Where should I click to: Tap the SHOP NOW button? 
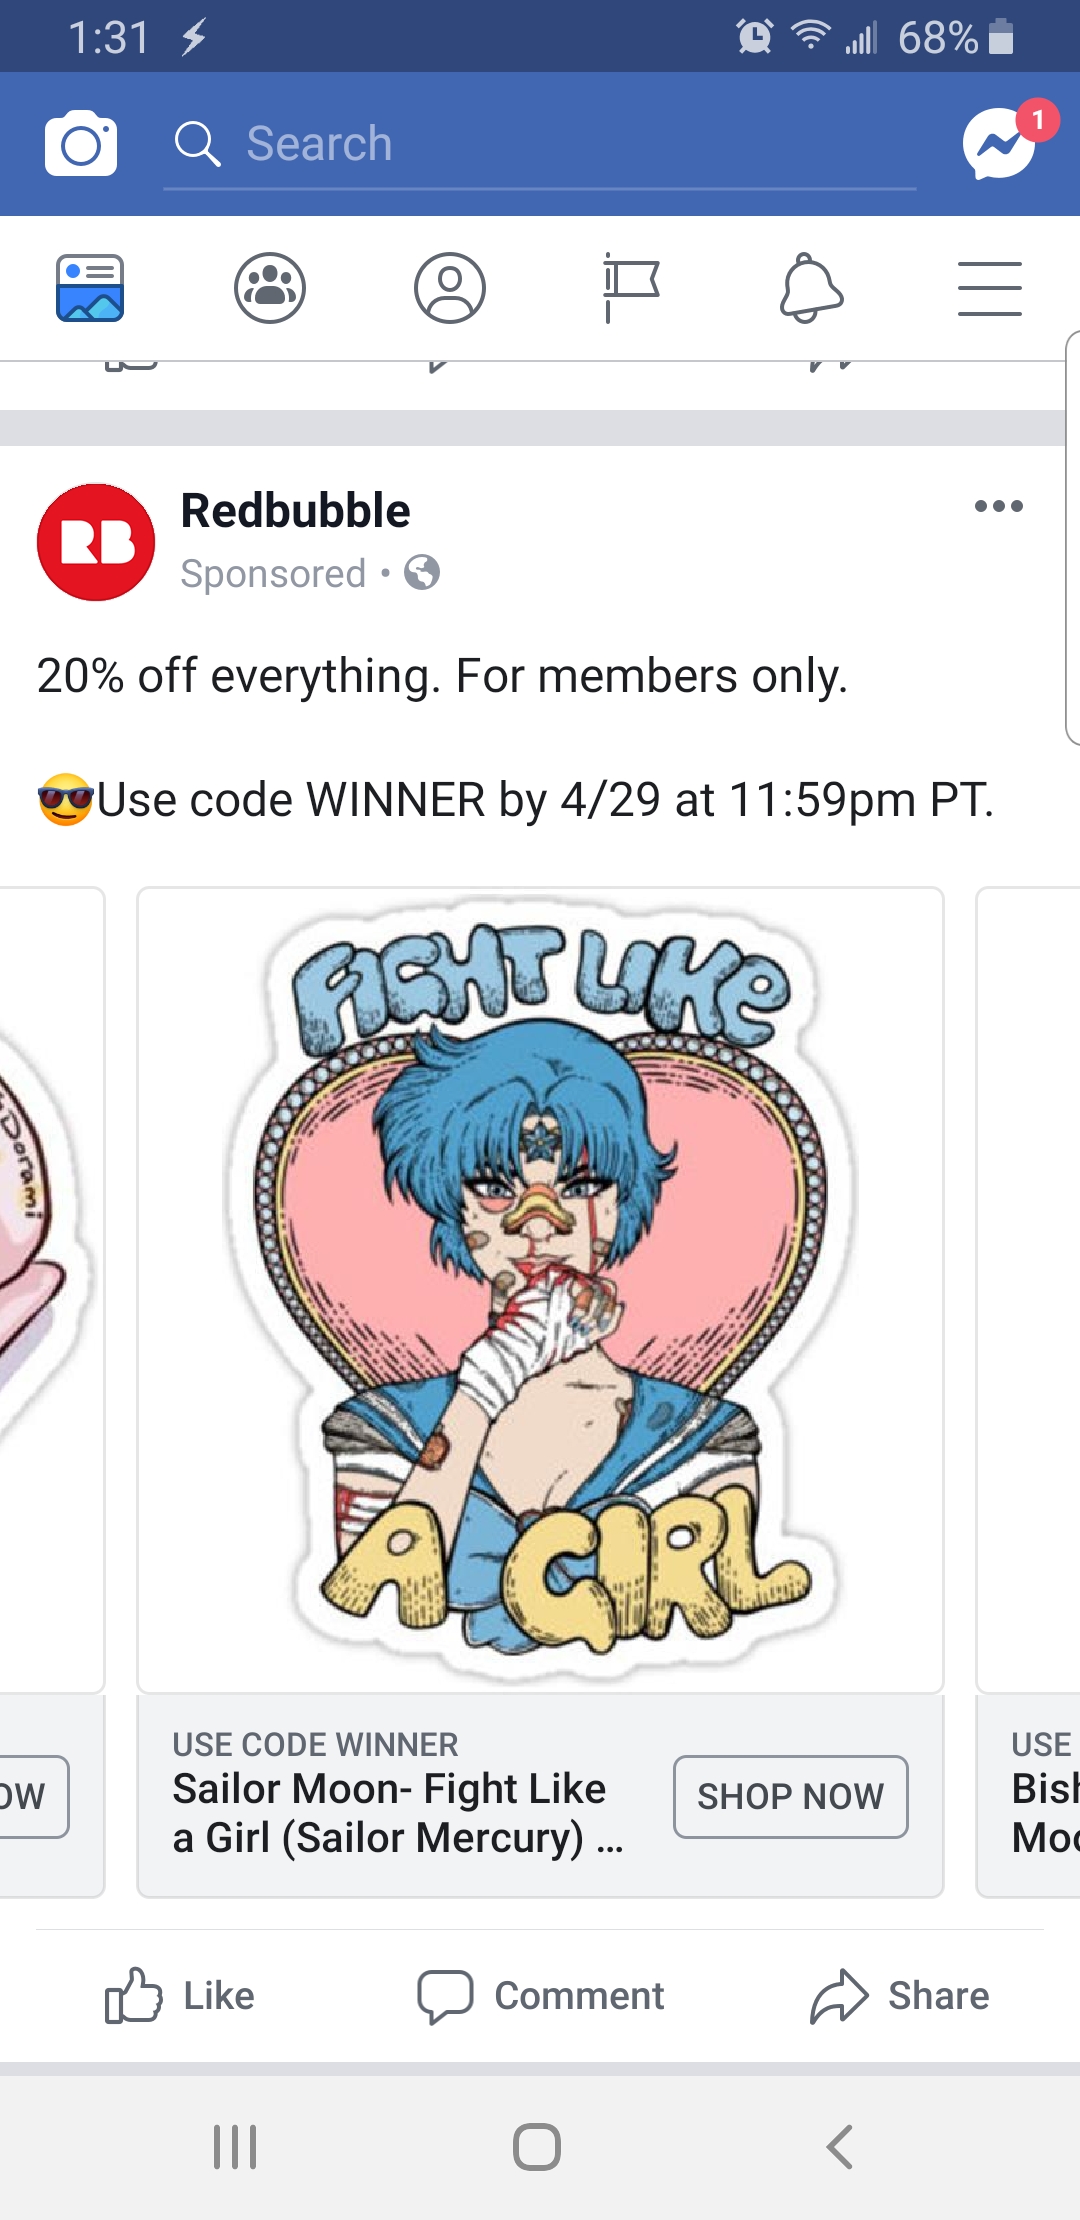(x=791, y=1796)
